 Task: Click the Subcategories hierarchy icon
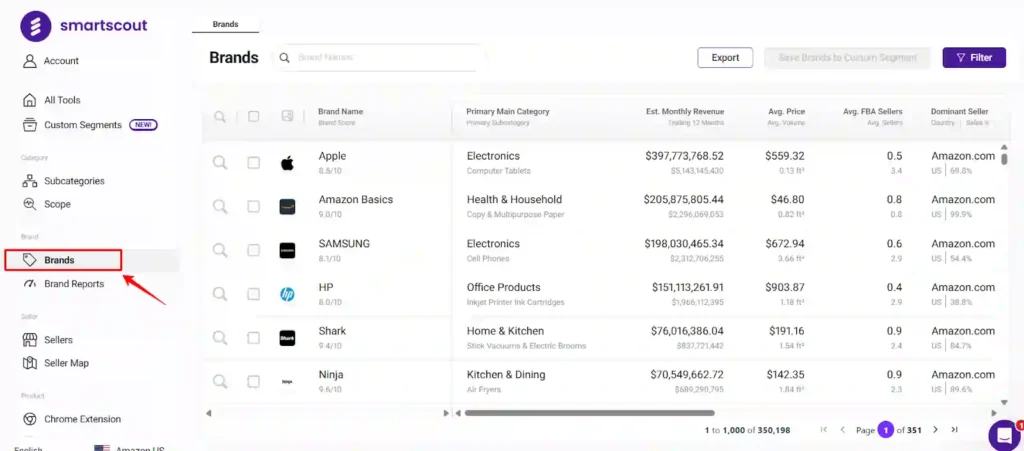click(x=29, y=181)
